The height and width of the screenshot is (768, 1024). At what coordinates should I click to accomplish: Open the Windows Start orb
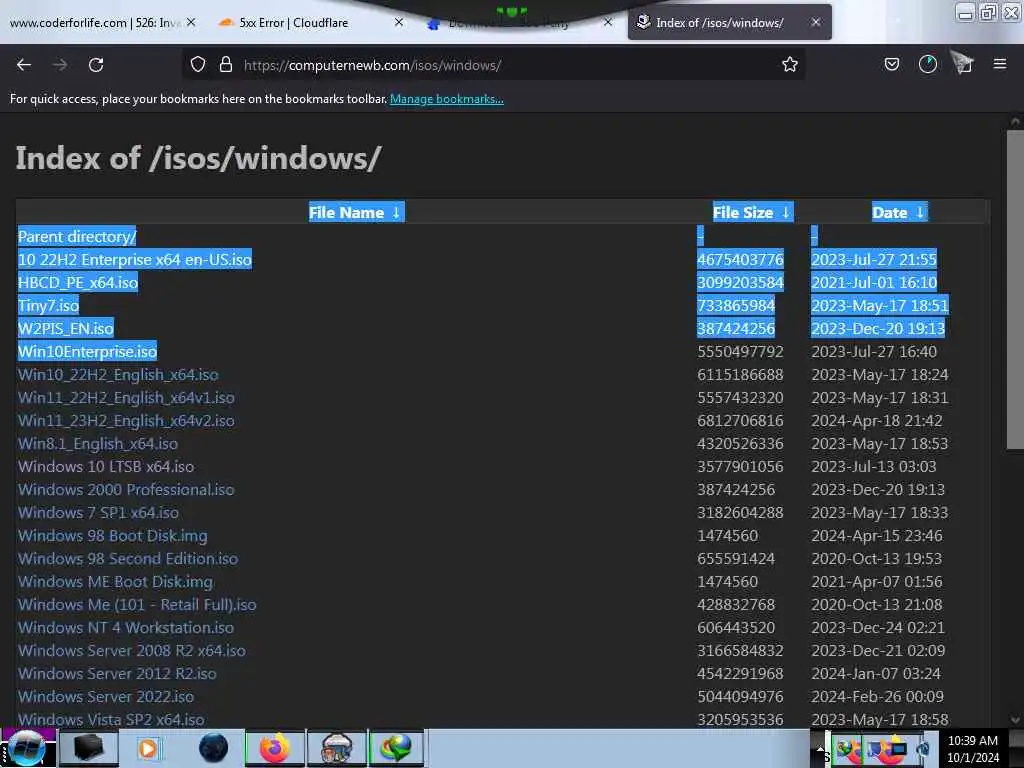(25, 748)
